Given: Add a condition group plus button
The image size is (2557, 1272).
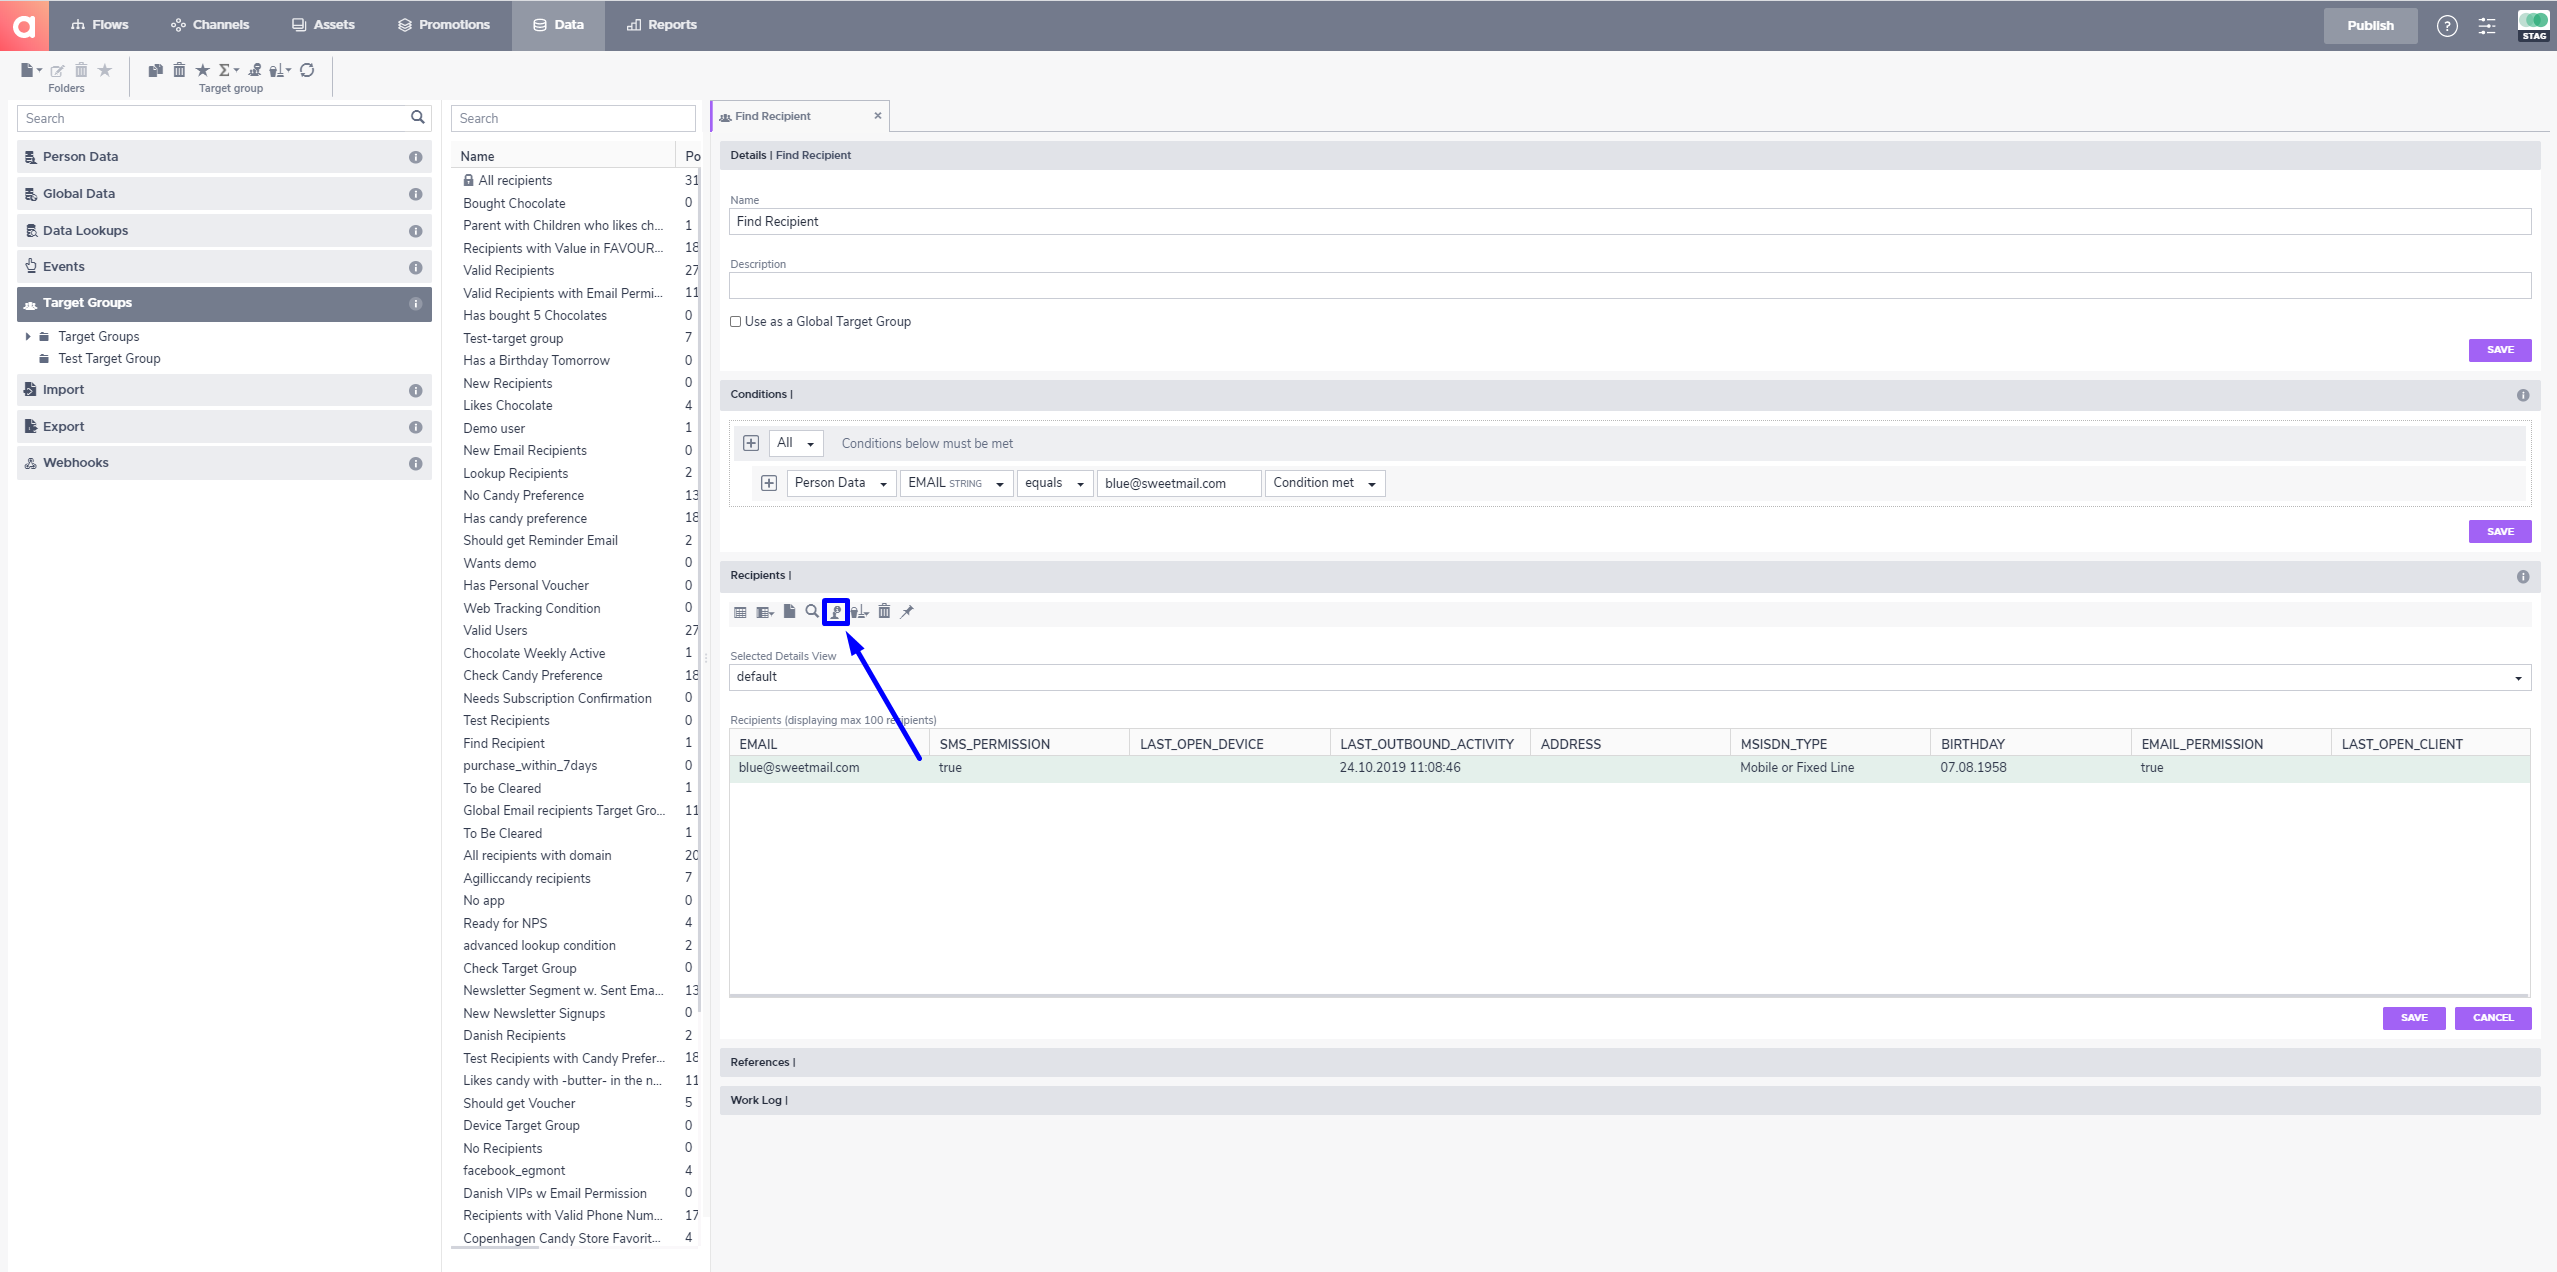Looking at the screenshot, I should [751, 443].
